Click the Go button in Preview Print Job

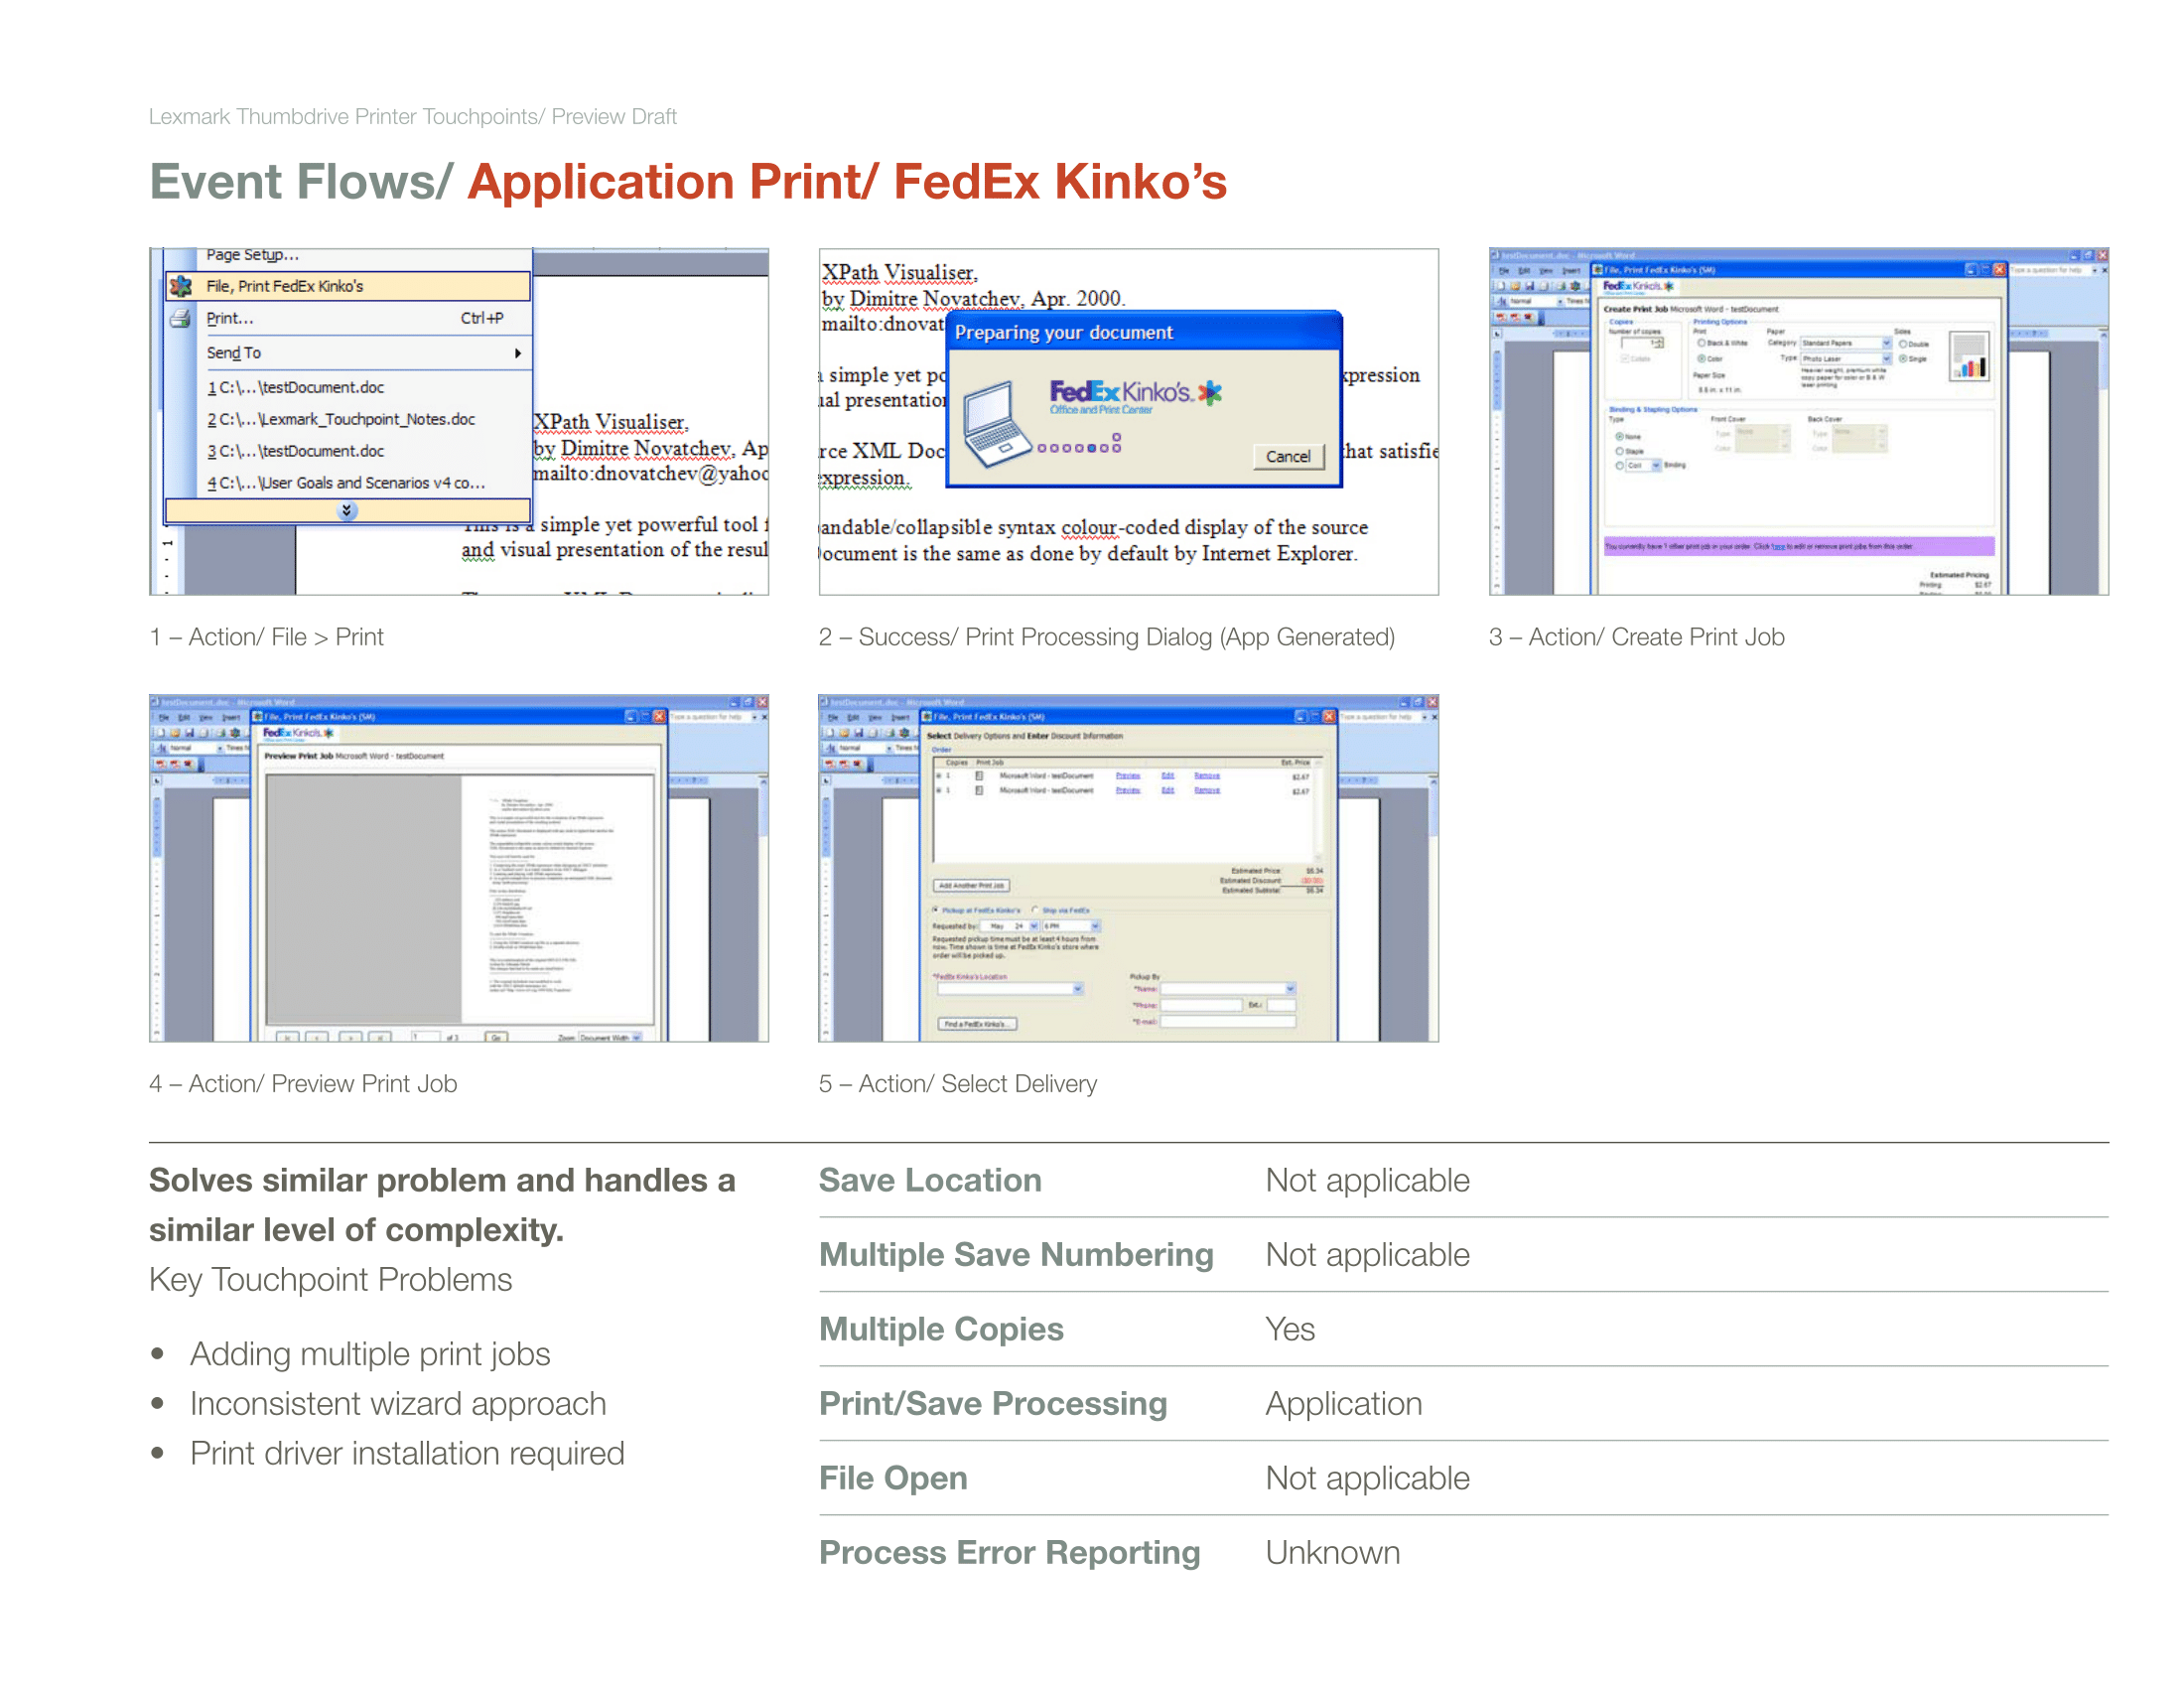[x=497, y=1038]
